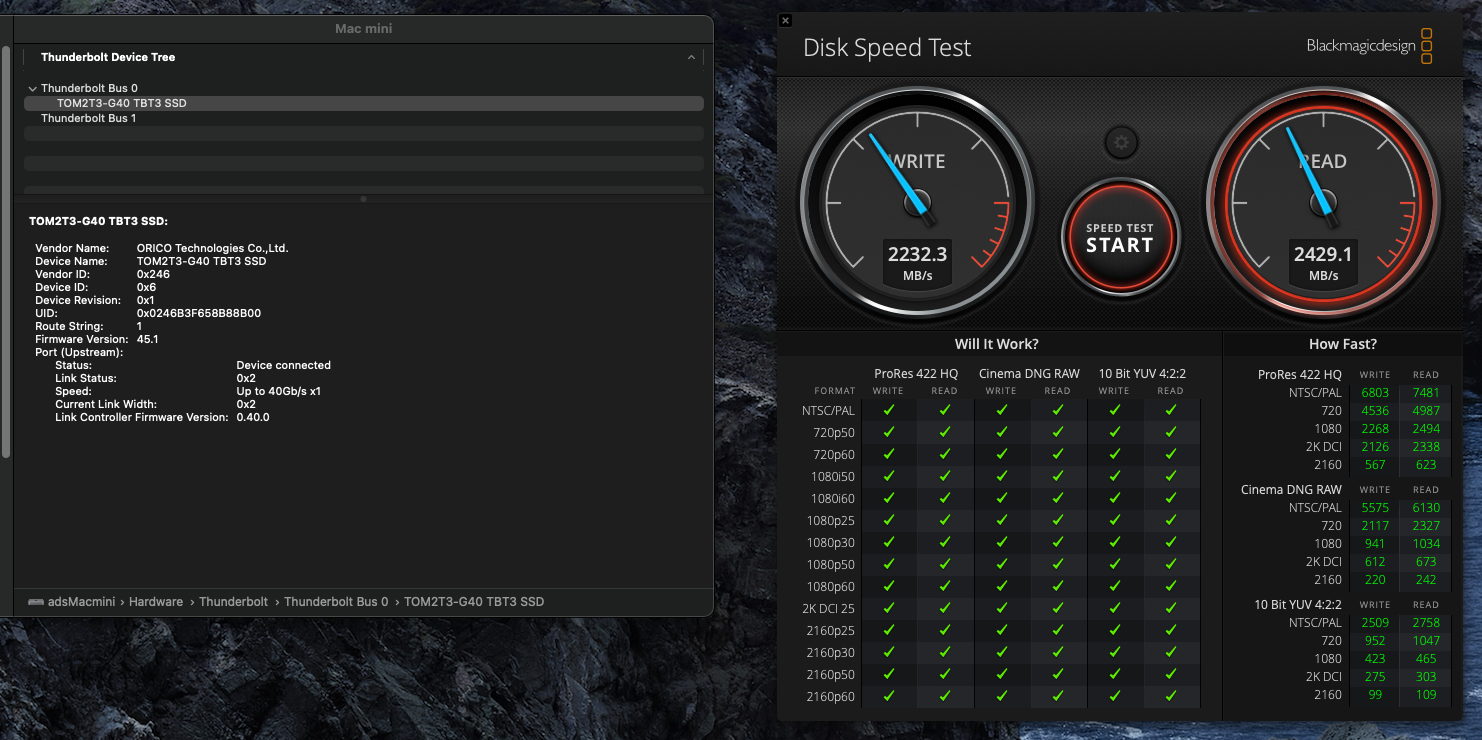
Task: Click the WRITE speed gauge dial
Action: [917, 191]
